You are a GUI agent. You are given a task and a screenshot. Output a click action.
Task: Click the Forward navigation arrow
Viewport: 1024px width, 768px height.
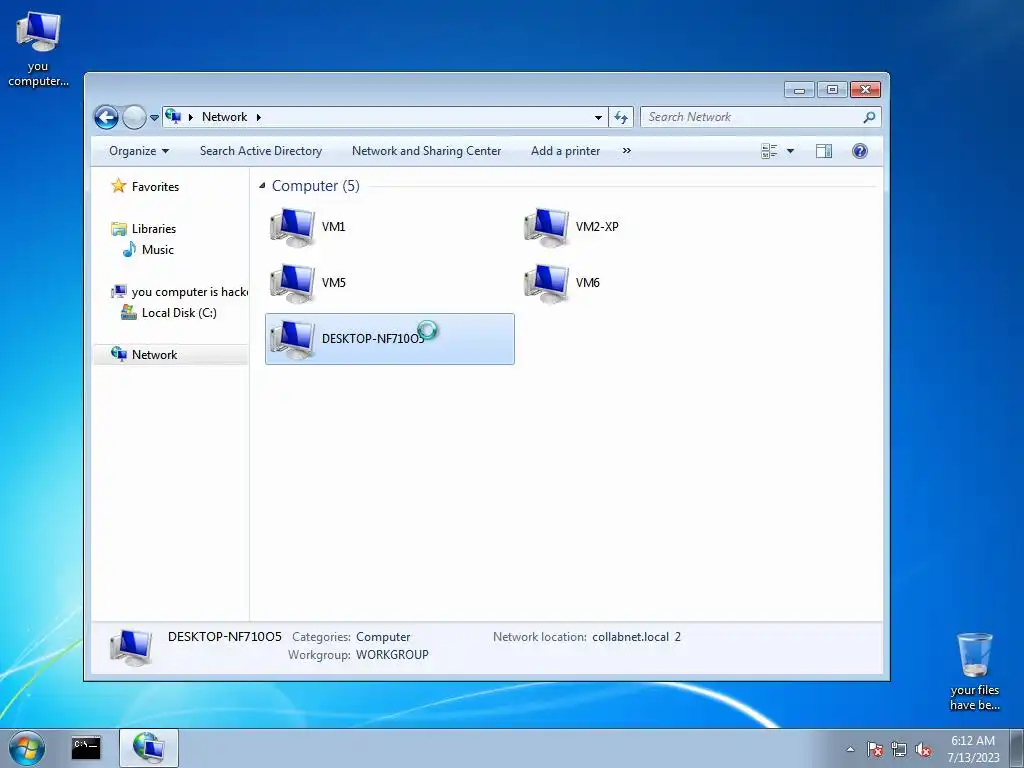tap(135, 118)
